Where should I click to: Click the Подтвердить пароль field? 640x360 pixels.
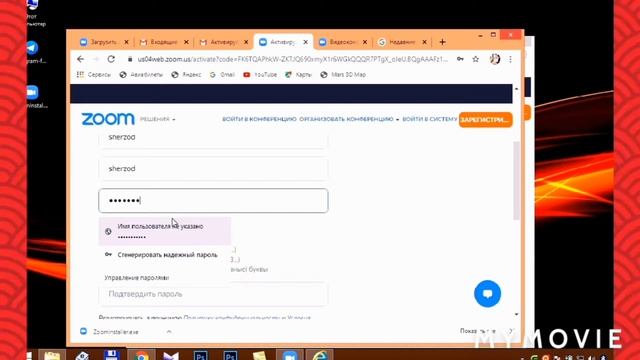213,294
